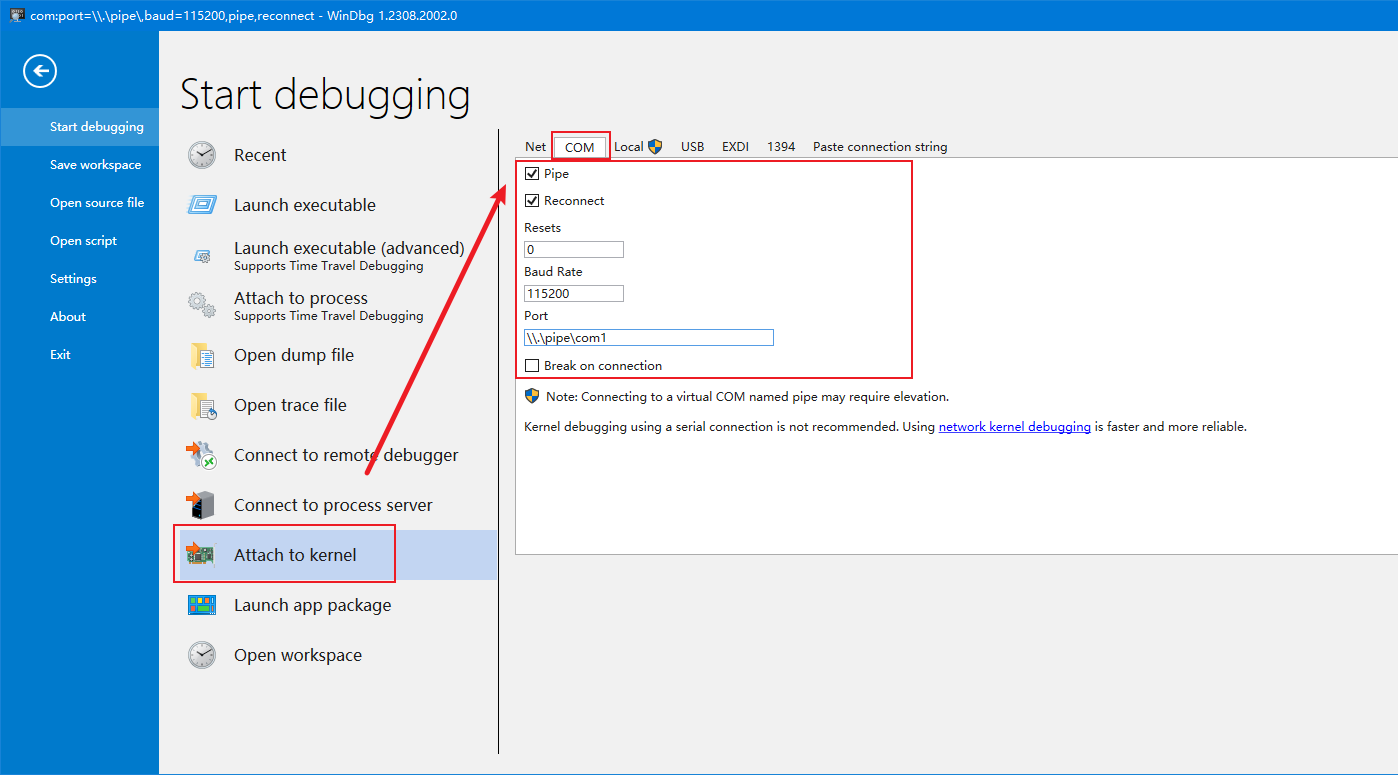This screenshot has width=1398, height=775.
Task: Click the Launch app package icon
Action: [x=202, y=605]
